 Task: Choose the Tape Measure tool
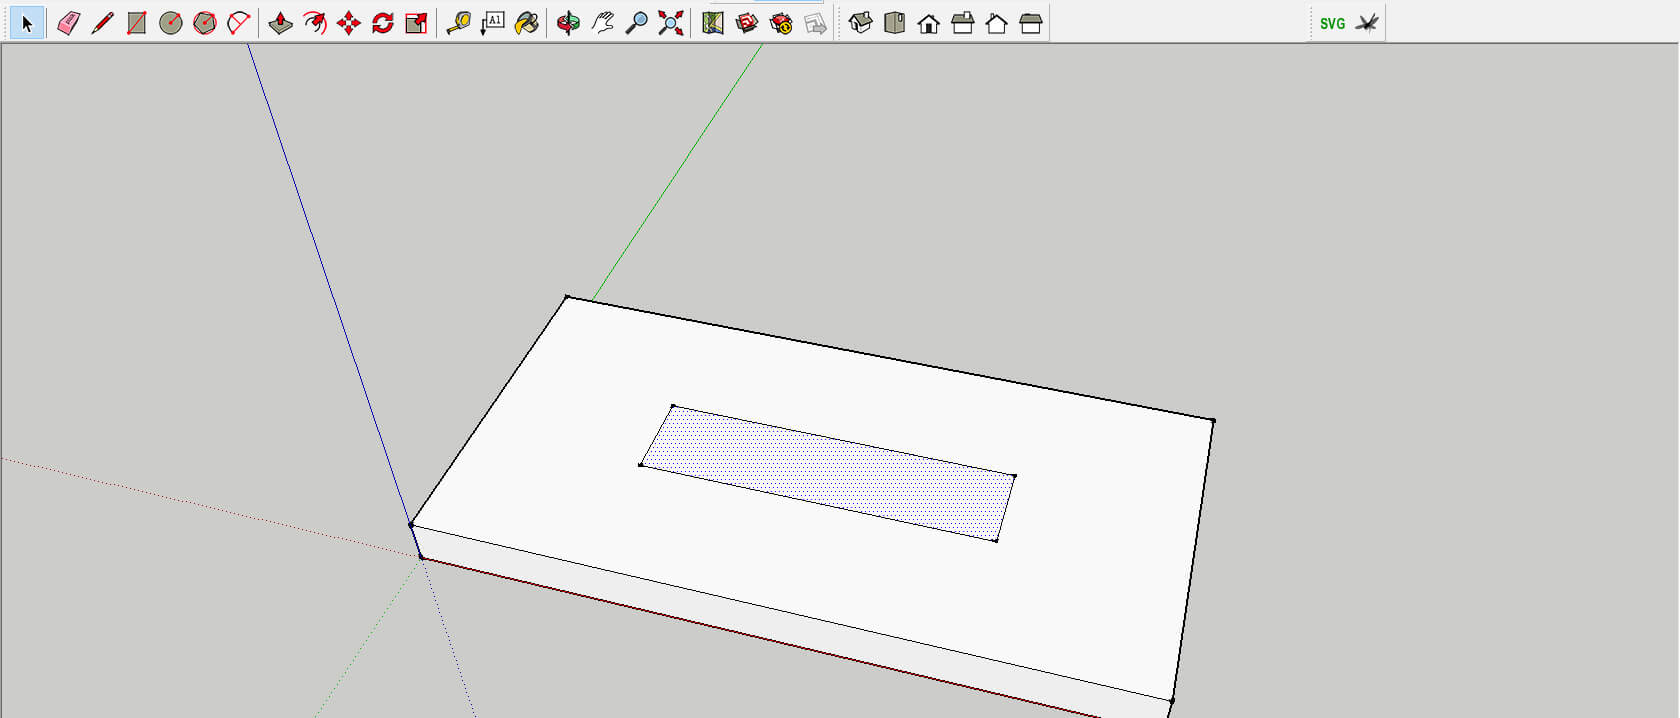[458, 23]
